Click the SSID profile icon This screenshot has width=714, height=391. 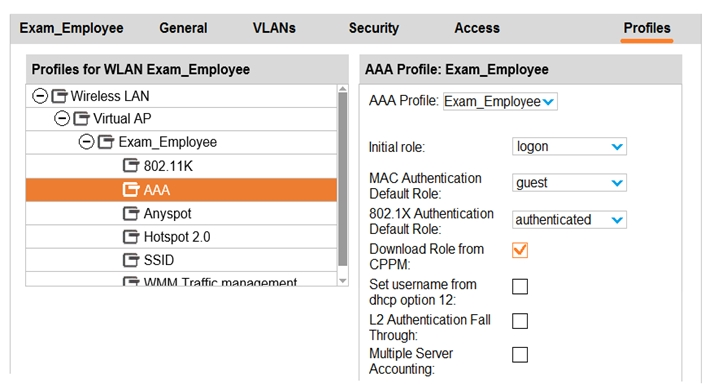point(131,259)
